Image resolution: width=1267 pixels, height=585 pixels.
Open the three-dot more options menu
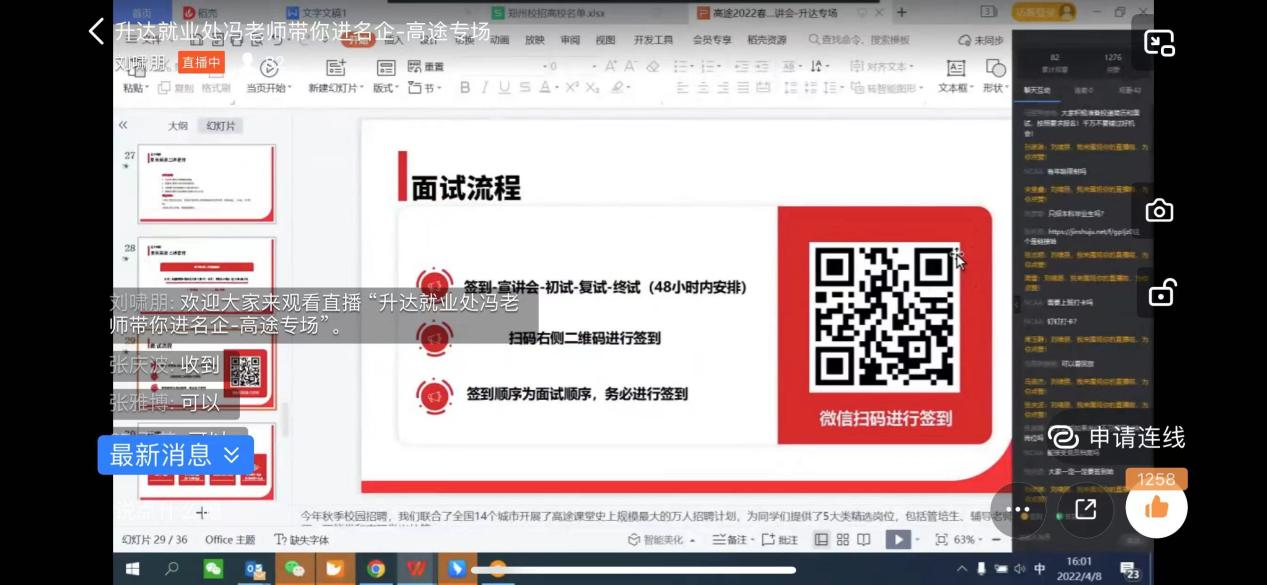pyautogui.click(x=1018, y=509)
